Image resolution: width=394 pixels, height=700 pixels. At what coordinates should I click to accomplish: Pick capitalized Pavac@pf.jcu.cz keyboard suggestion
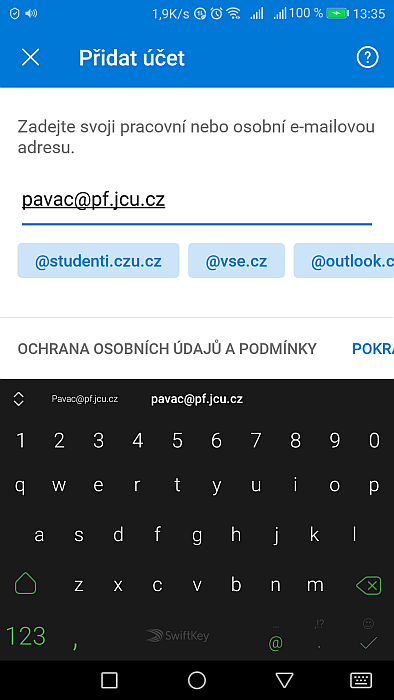(x=84, y=399)
